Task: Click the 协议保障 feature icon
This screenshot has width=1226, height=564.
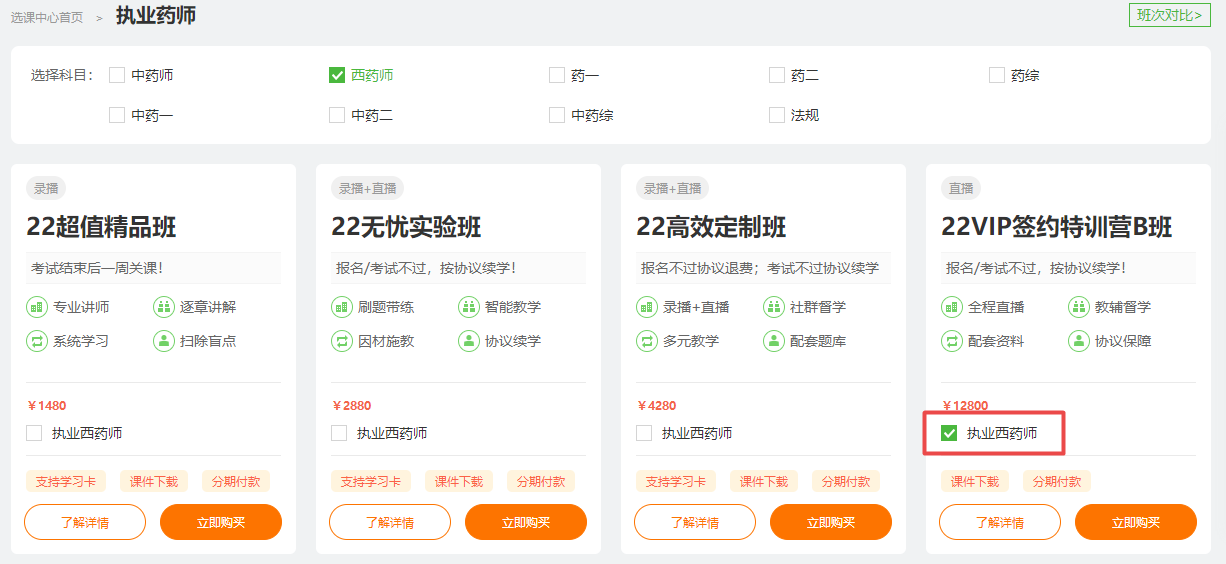Action: (1079, 341)
